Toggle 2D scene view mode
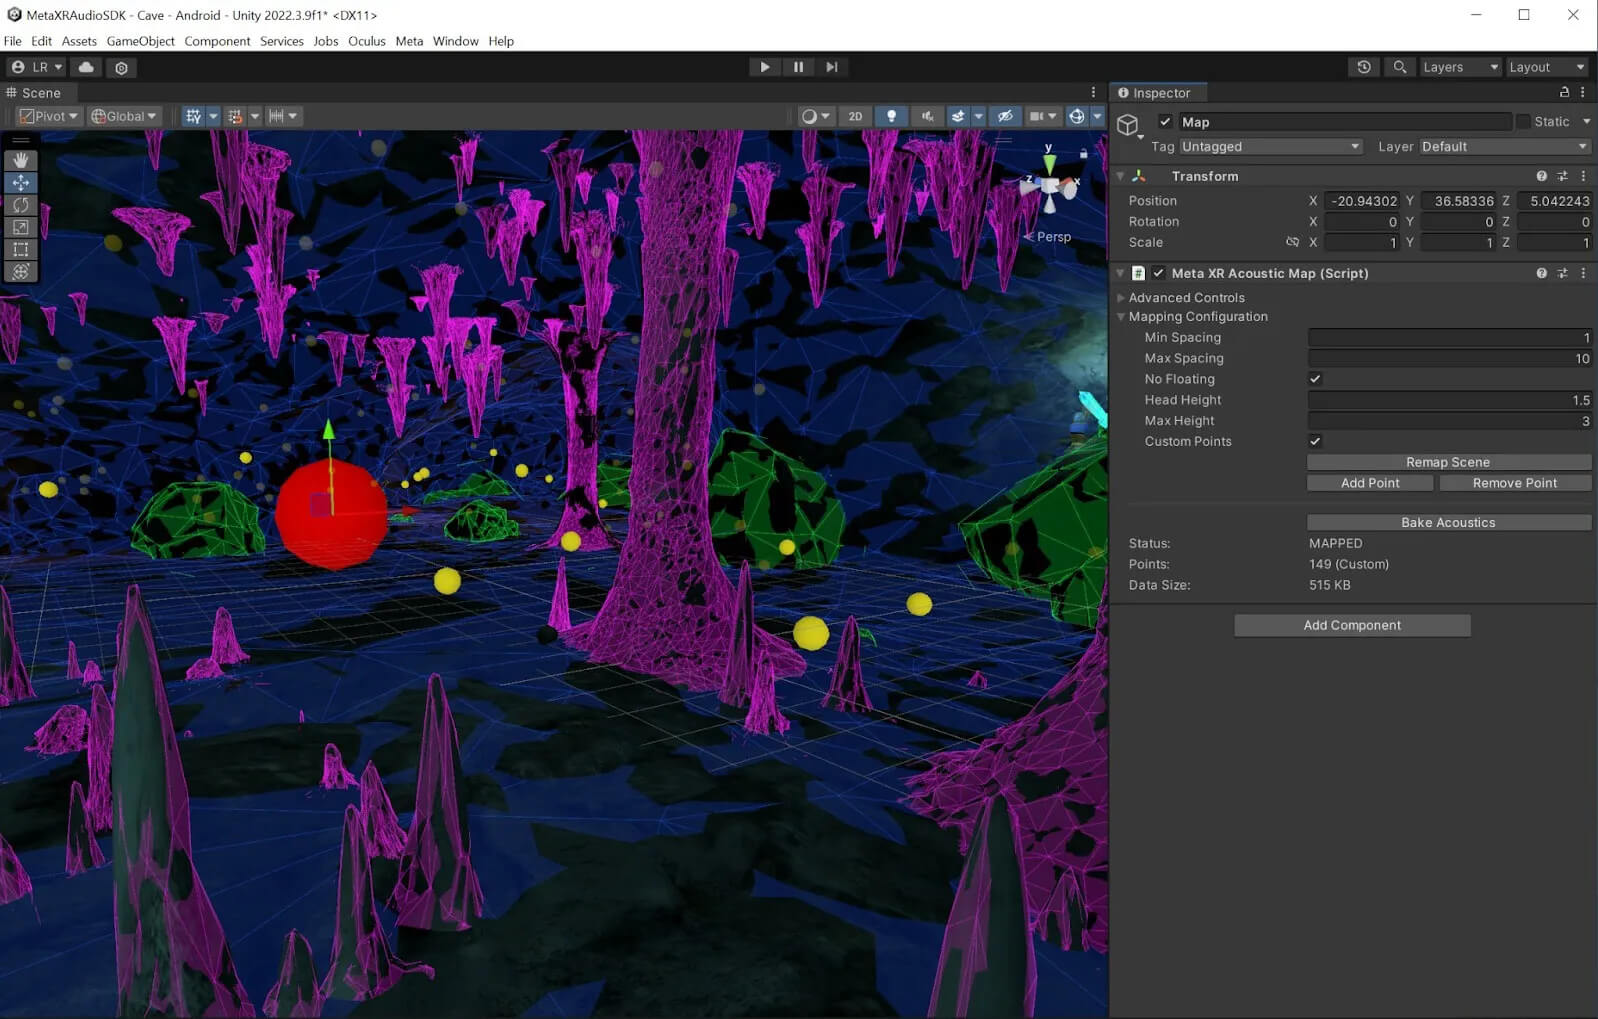The width and height of the screenshot is (1598, 1019). coord(855,116)
